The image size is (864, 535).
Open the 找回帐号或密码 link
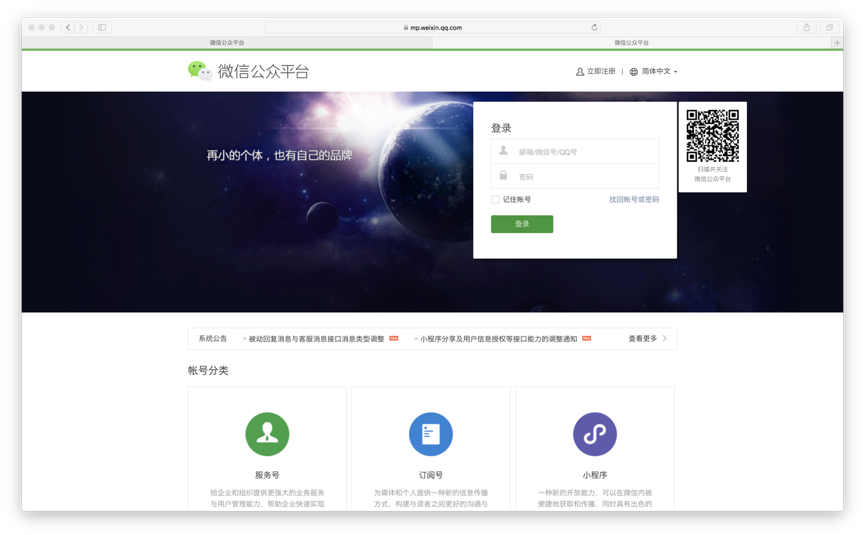634,199
